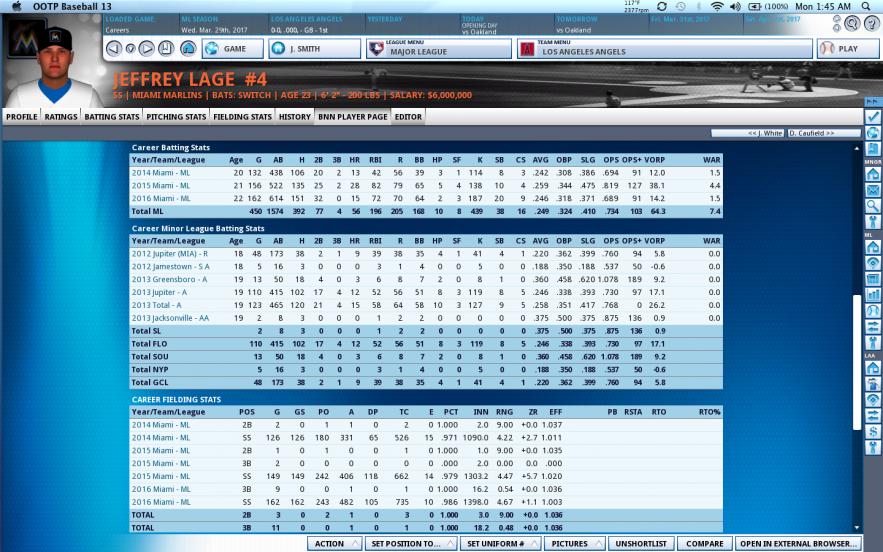Switch to the BATTING STATS tab

(x=112, y=117)
